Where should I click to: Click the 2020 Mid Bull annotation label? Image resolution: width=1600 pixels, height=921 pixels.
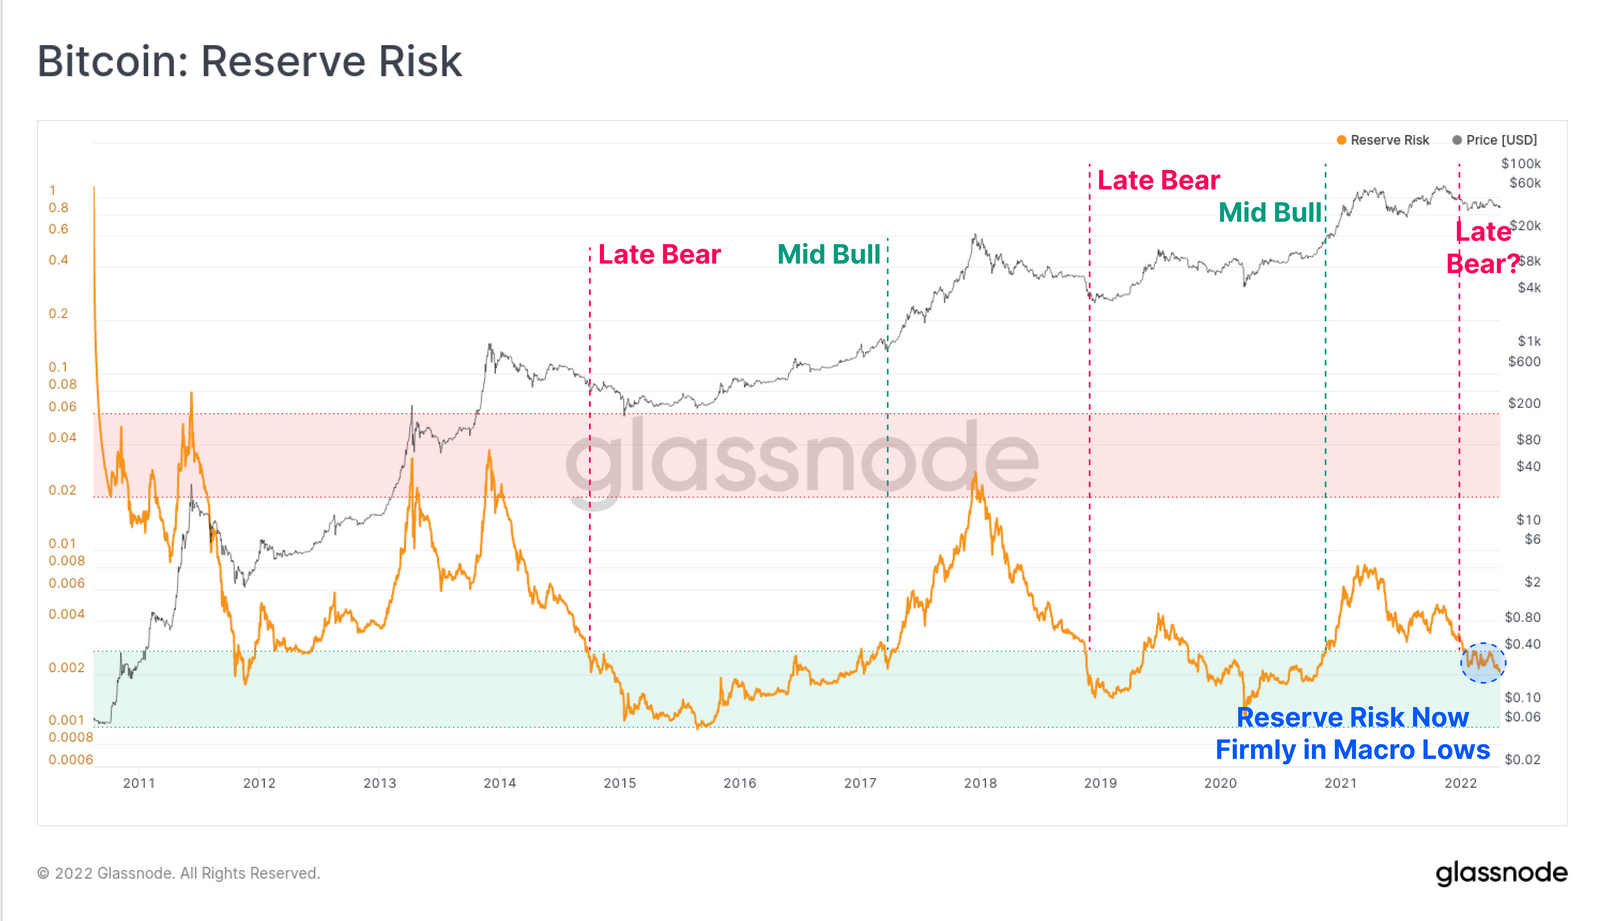click(1270, 212)
